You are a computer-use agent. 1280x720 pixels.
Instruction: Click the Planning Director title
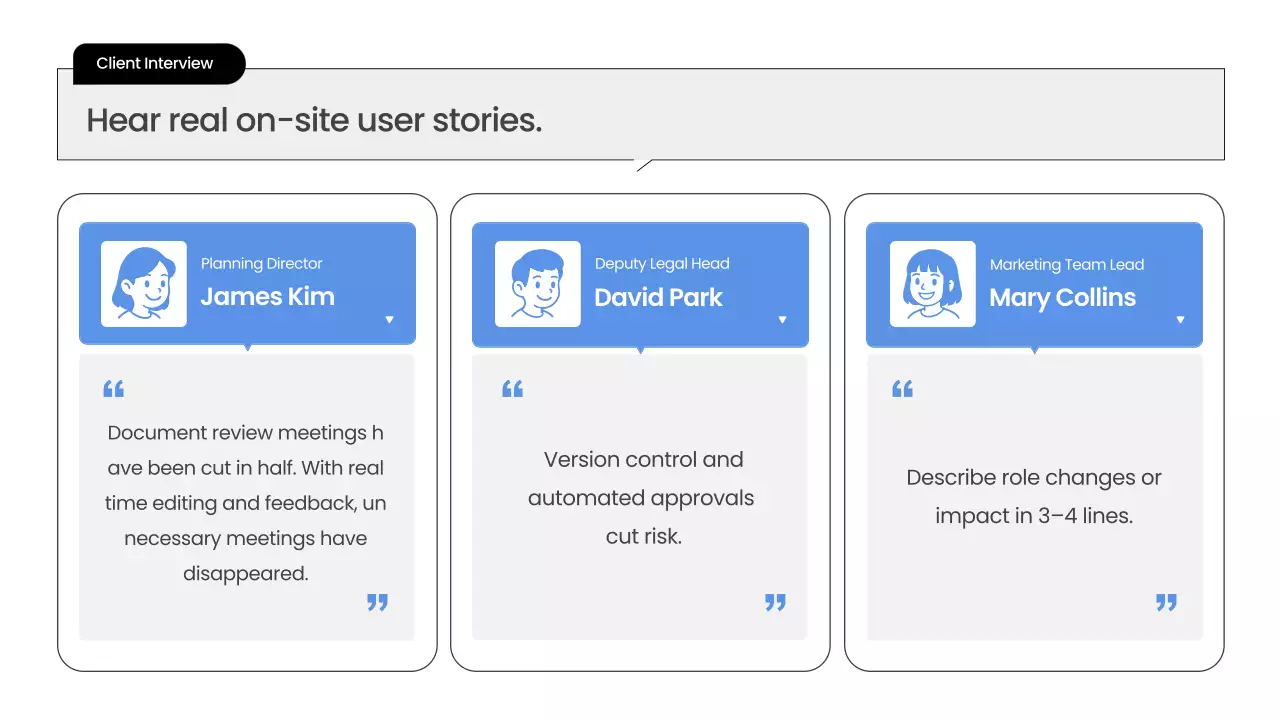pyautogui.click(x=261, y=264)
